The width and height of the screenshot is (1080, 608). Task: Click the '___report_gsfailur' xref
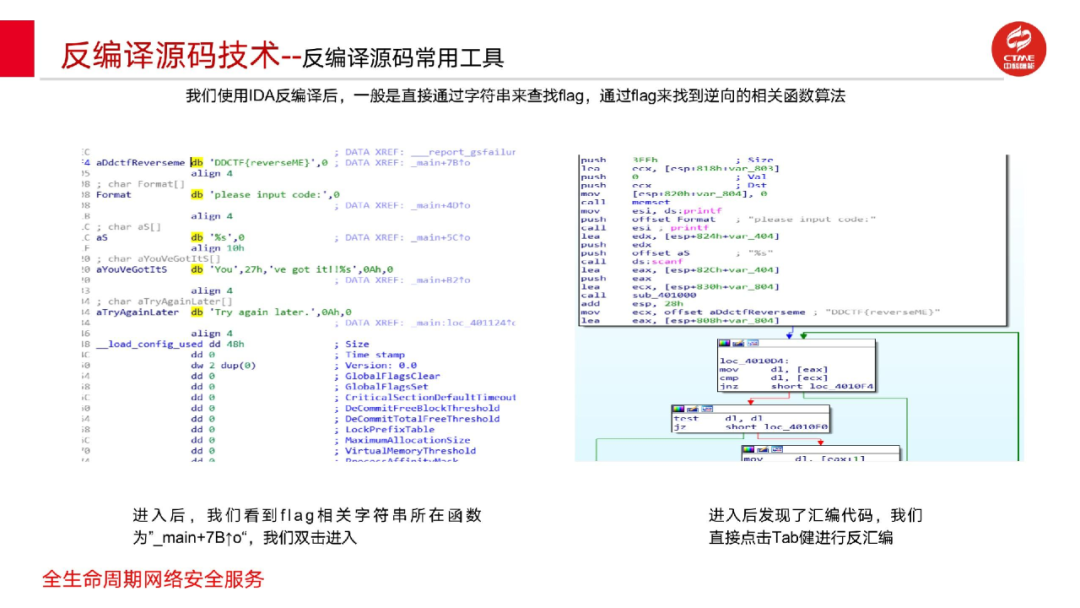[463, 152]
